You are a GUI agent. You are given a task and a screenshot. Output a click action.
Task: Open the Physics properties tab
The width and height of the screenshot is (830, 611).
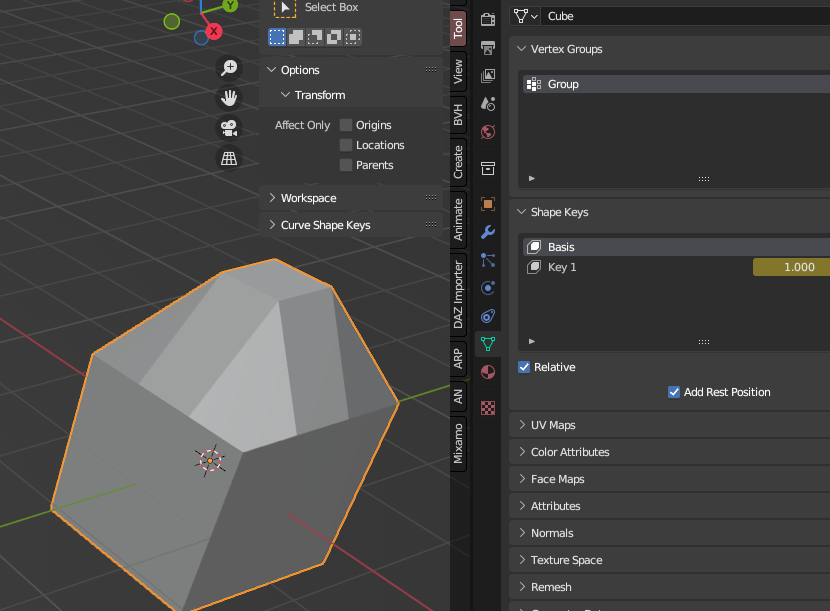point(487,288)
